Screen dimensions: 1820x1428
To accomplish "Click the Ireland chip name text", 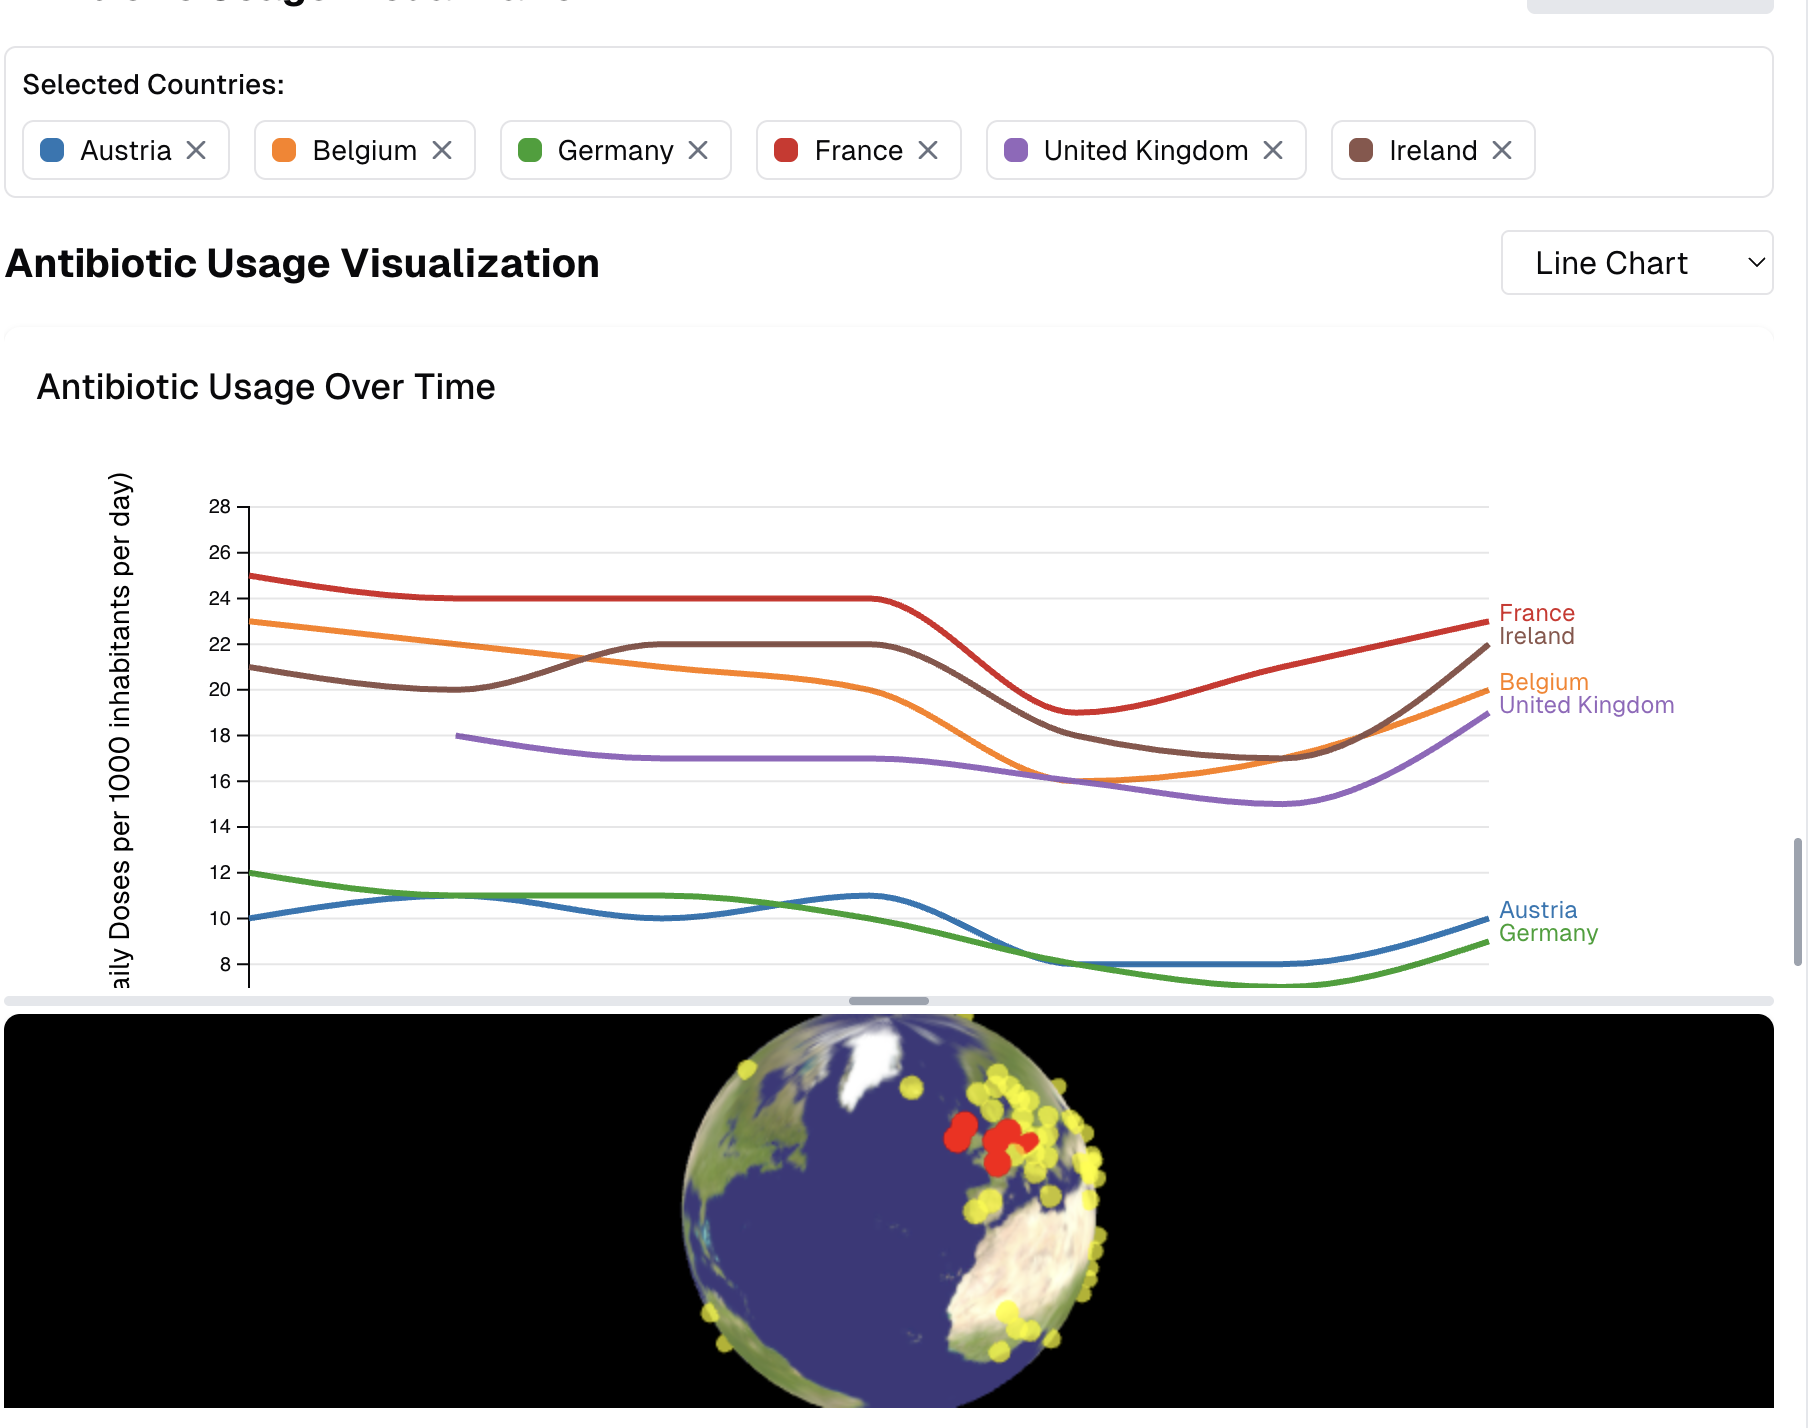I will pyautogui.click(x=1433, y=150).
